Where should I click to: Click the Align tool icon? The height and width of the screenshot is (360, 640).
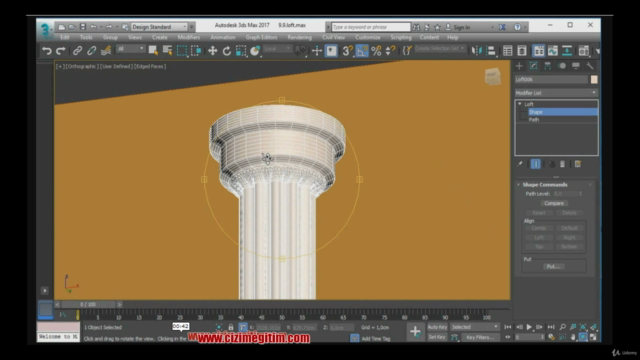pyautogui.click(x=491, y=51)
